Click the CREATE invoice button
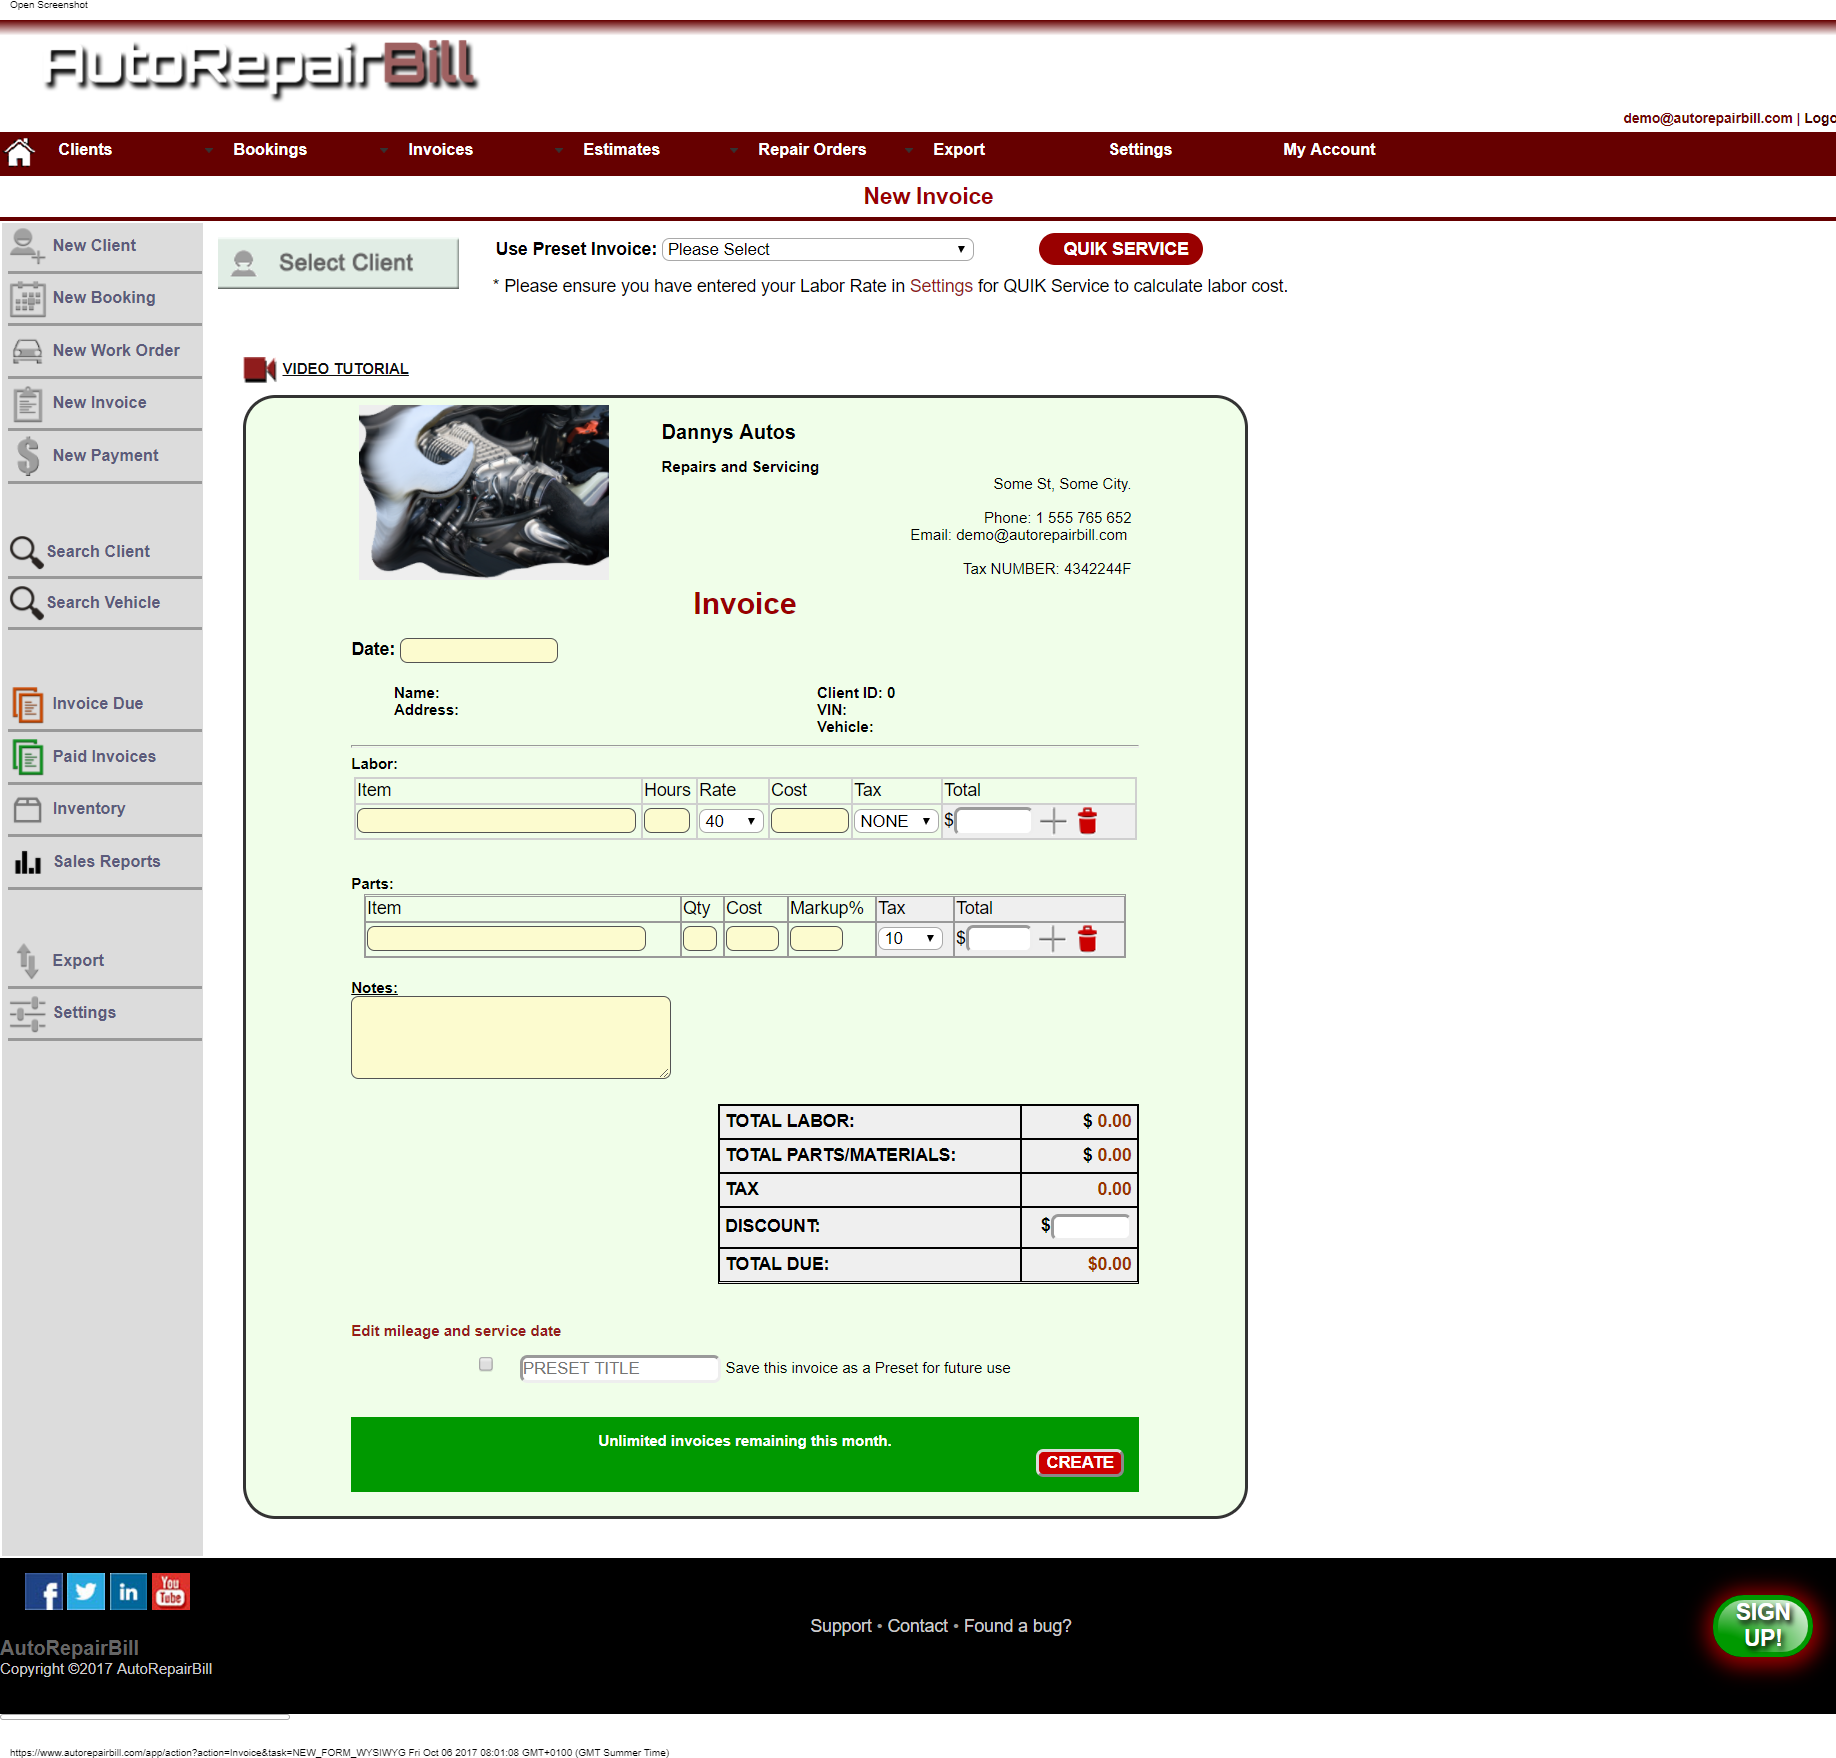1836x1758 pixels. (1080, 1462)
